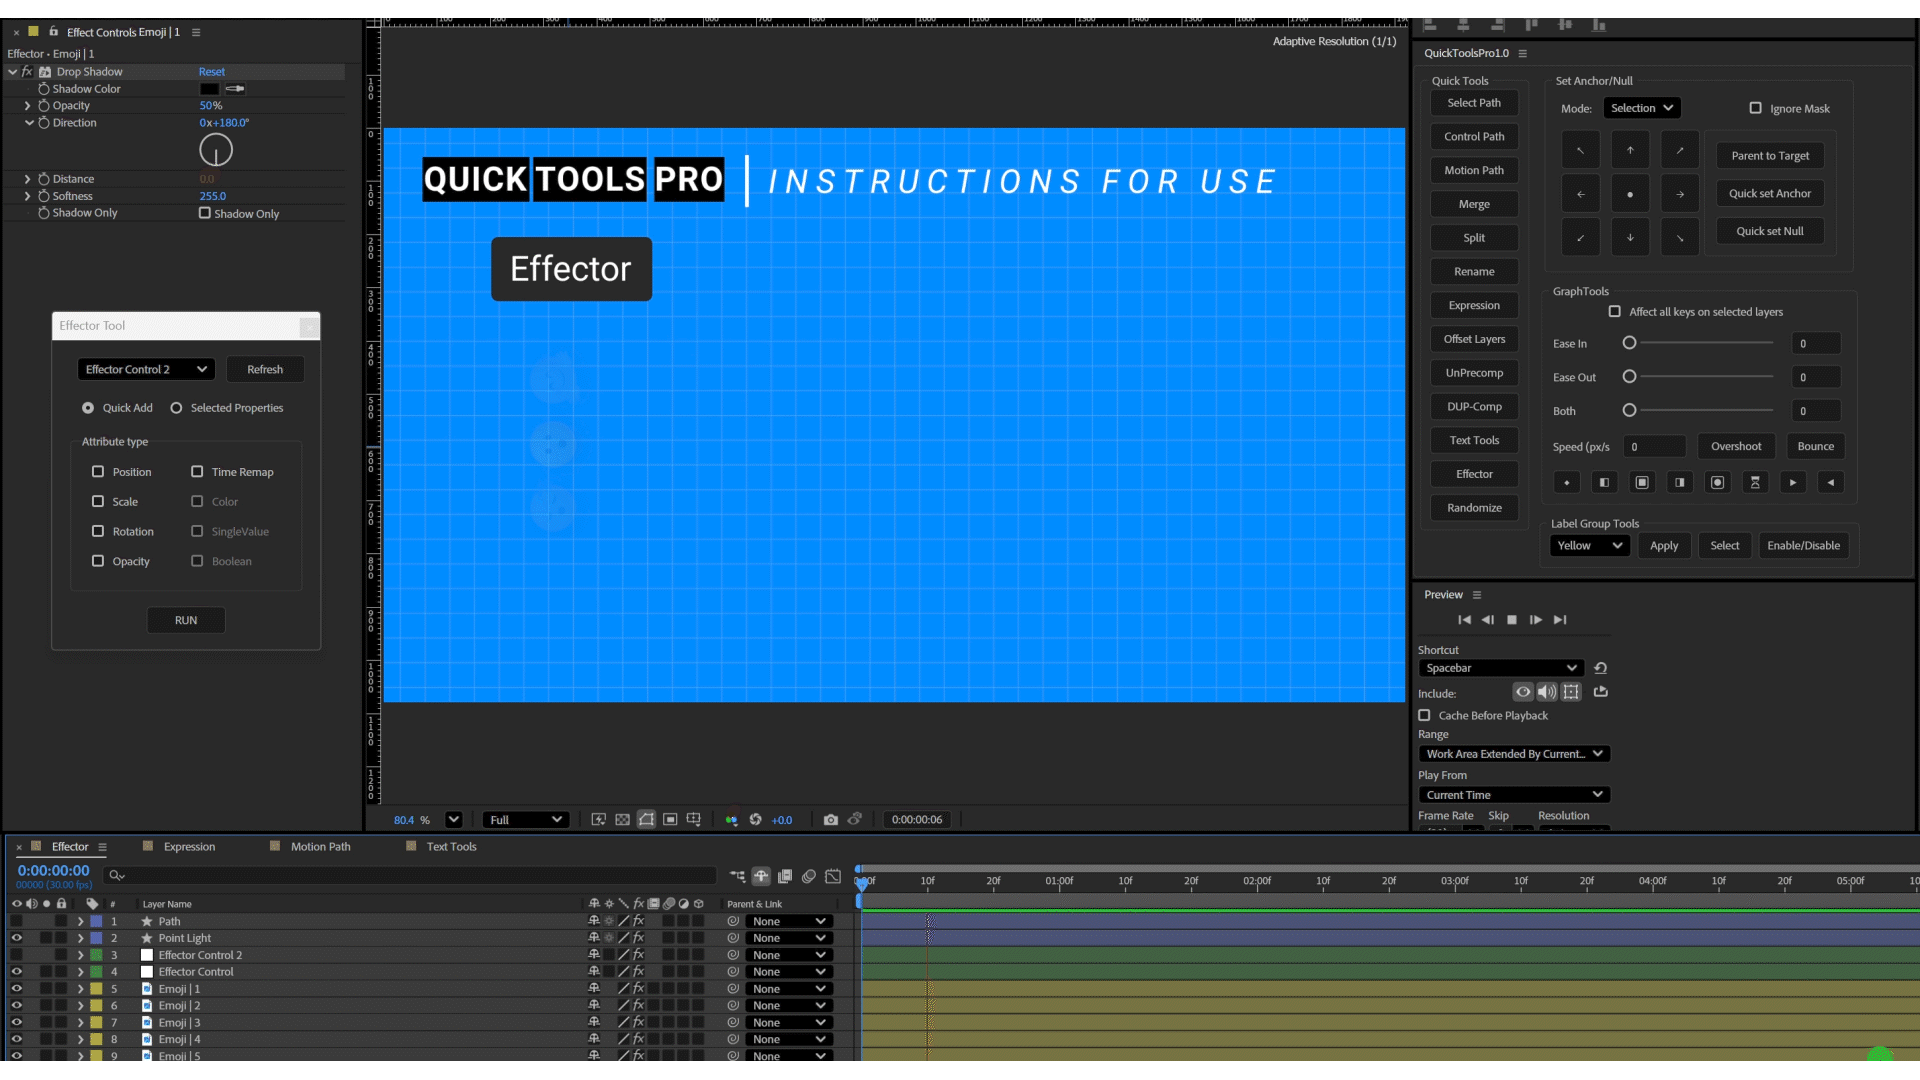This screenshot has height=1080, width=1920.
Task: Open the Yellow label color dropdown
Action: [x=1589, y=546]
